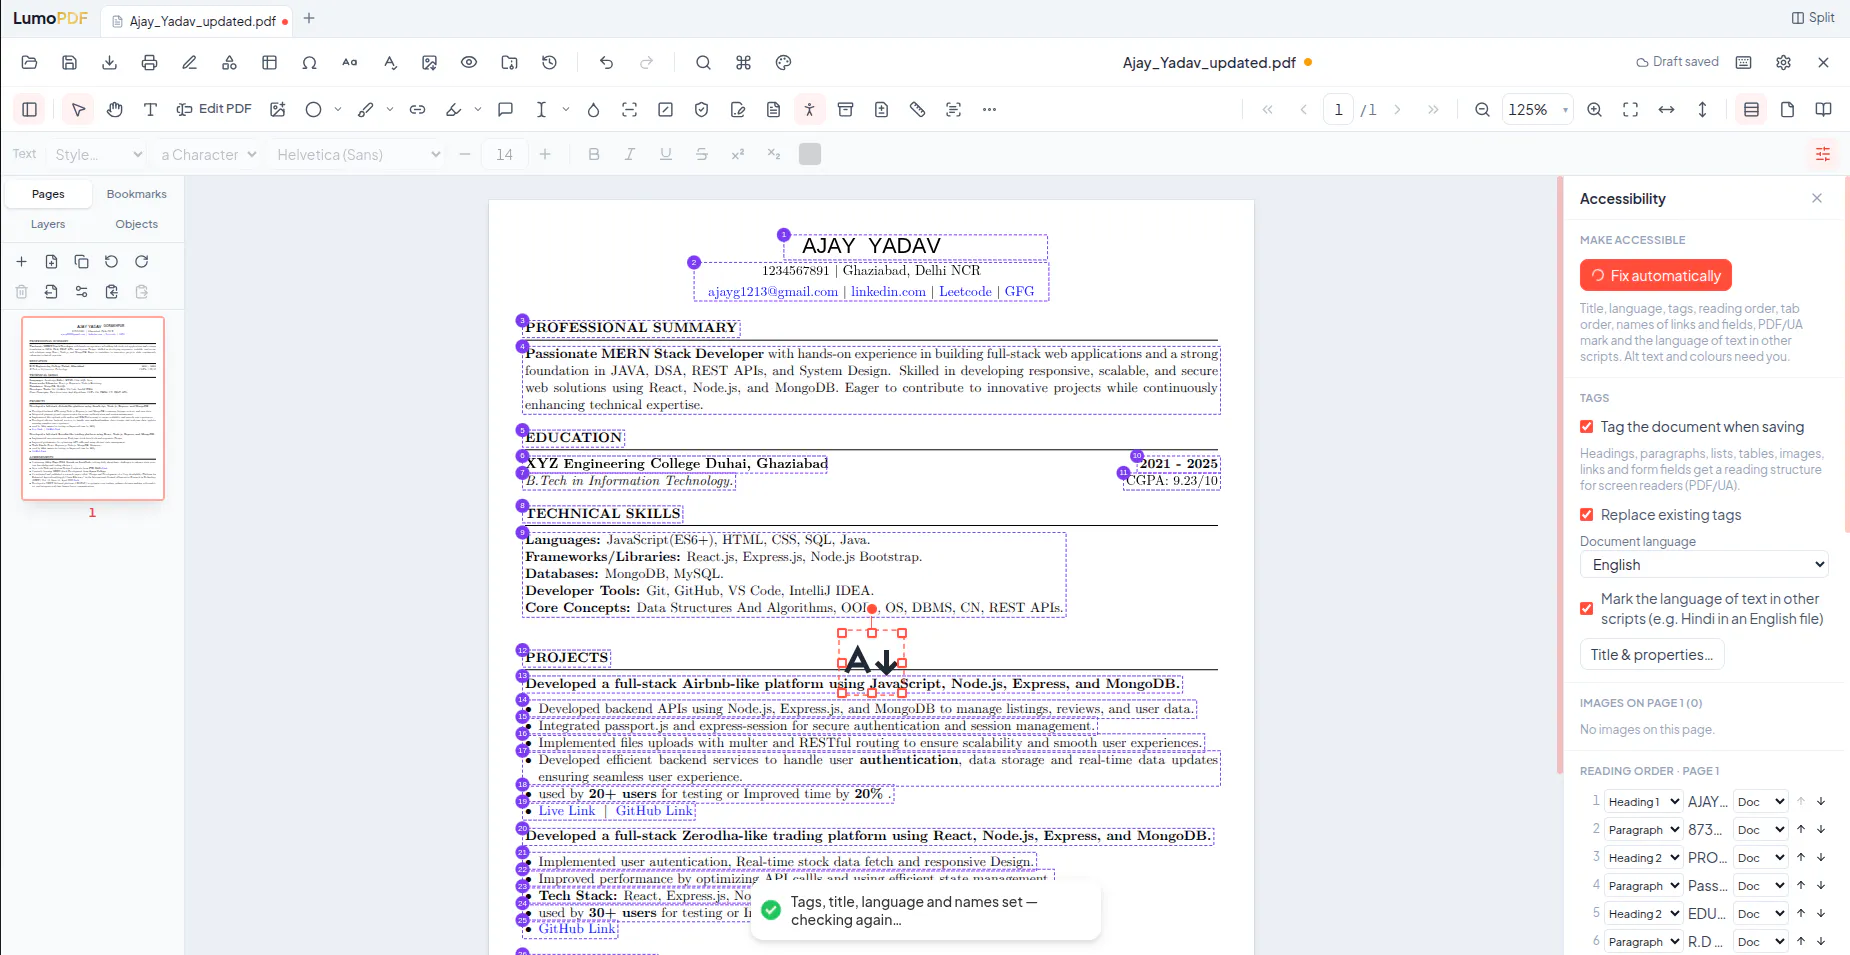Choose the ellipse shape tool
The width and height of the screenshot is (1850, 955).
pyautogui.click(x=313, y=109)
